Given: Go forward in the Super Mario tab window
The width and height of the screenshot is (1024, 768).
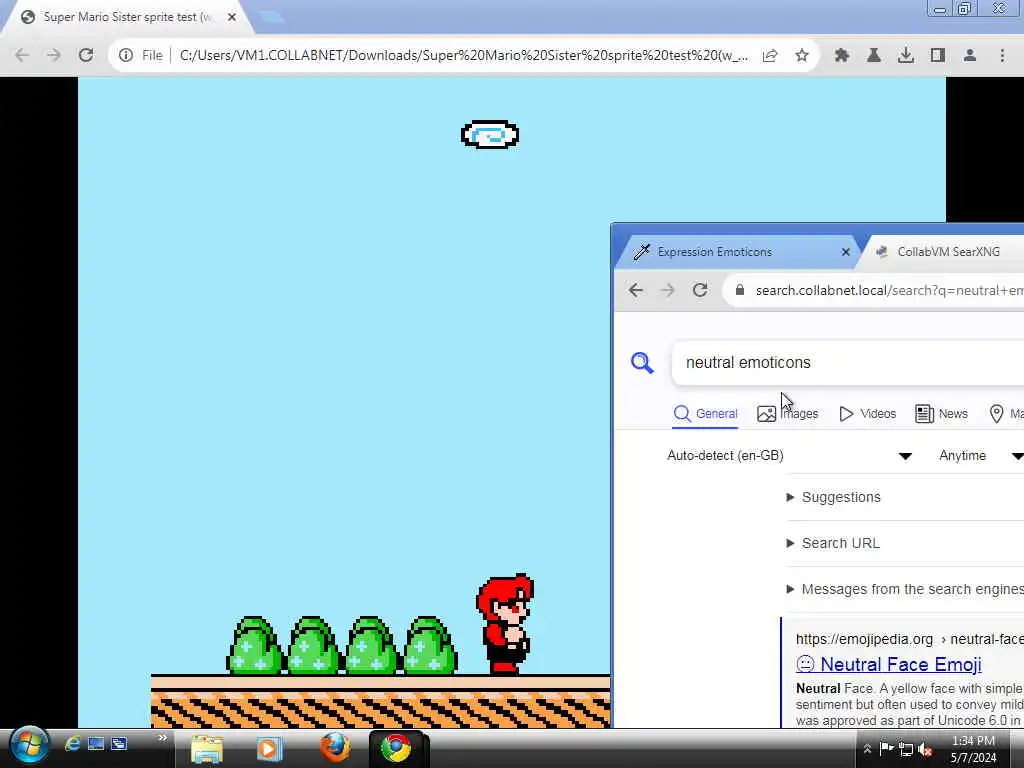Looking at the screenshot, I should [x=54, y=56].
